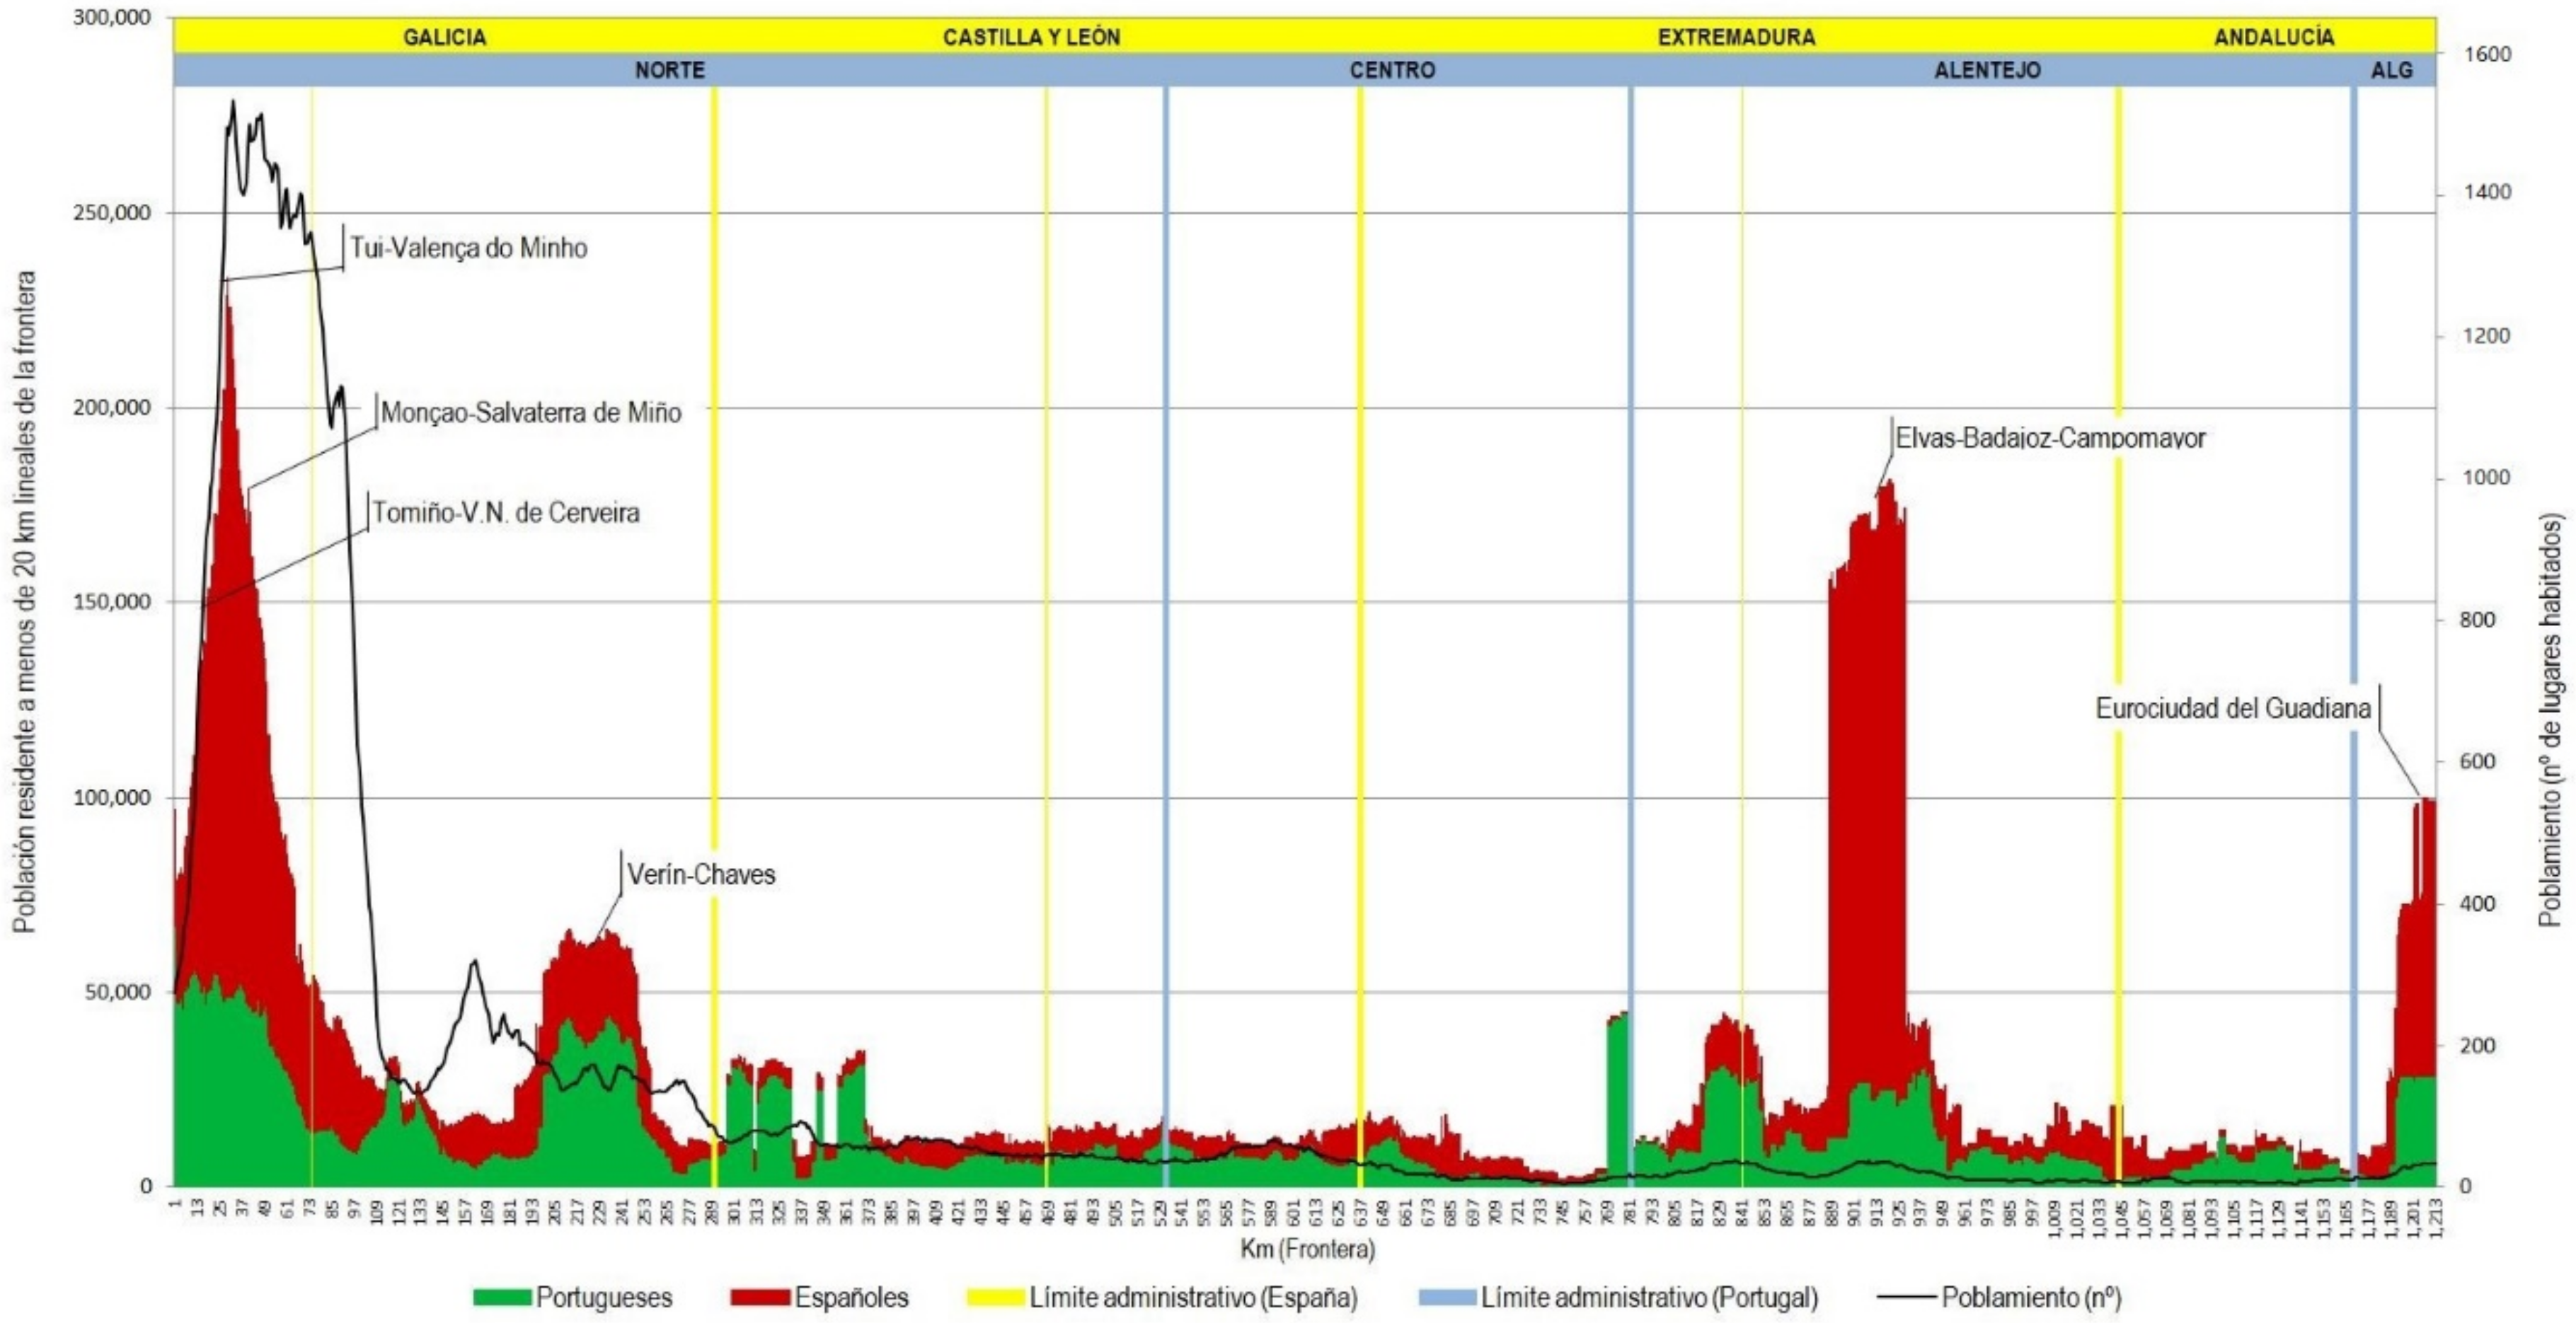
Task: Click the green Portugueses legend swatch
Action: click(501, 1298)
